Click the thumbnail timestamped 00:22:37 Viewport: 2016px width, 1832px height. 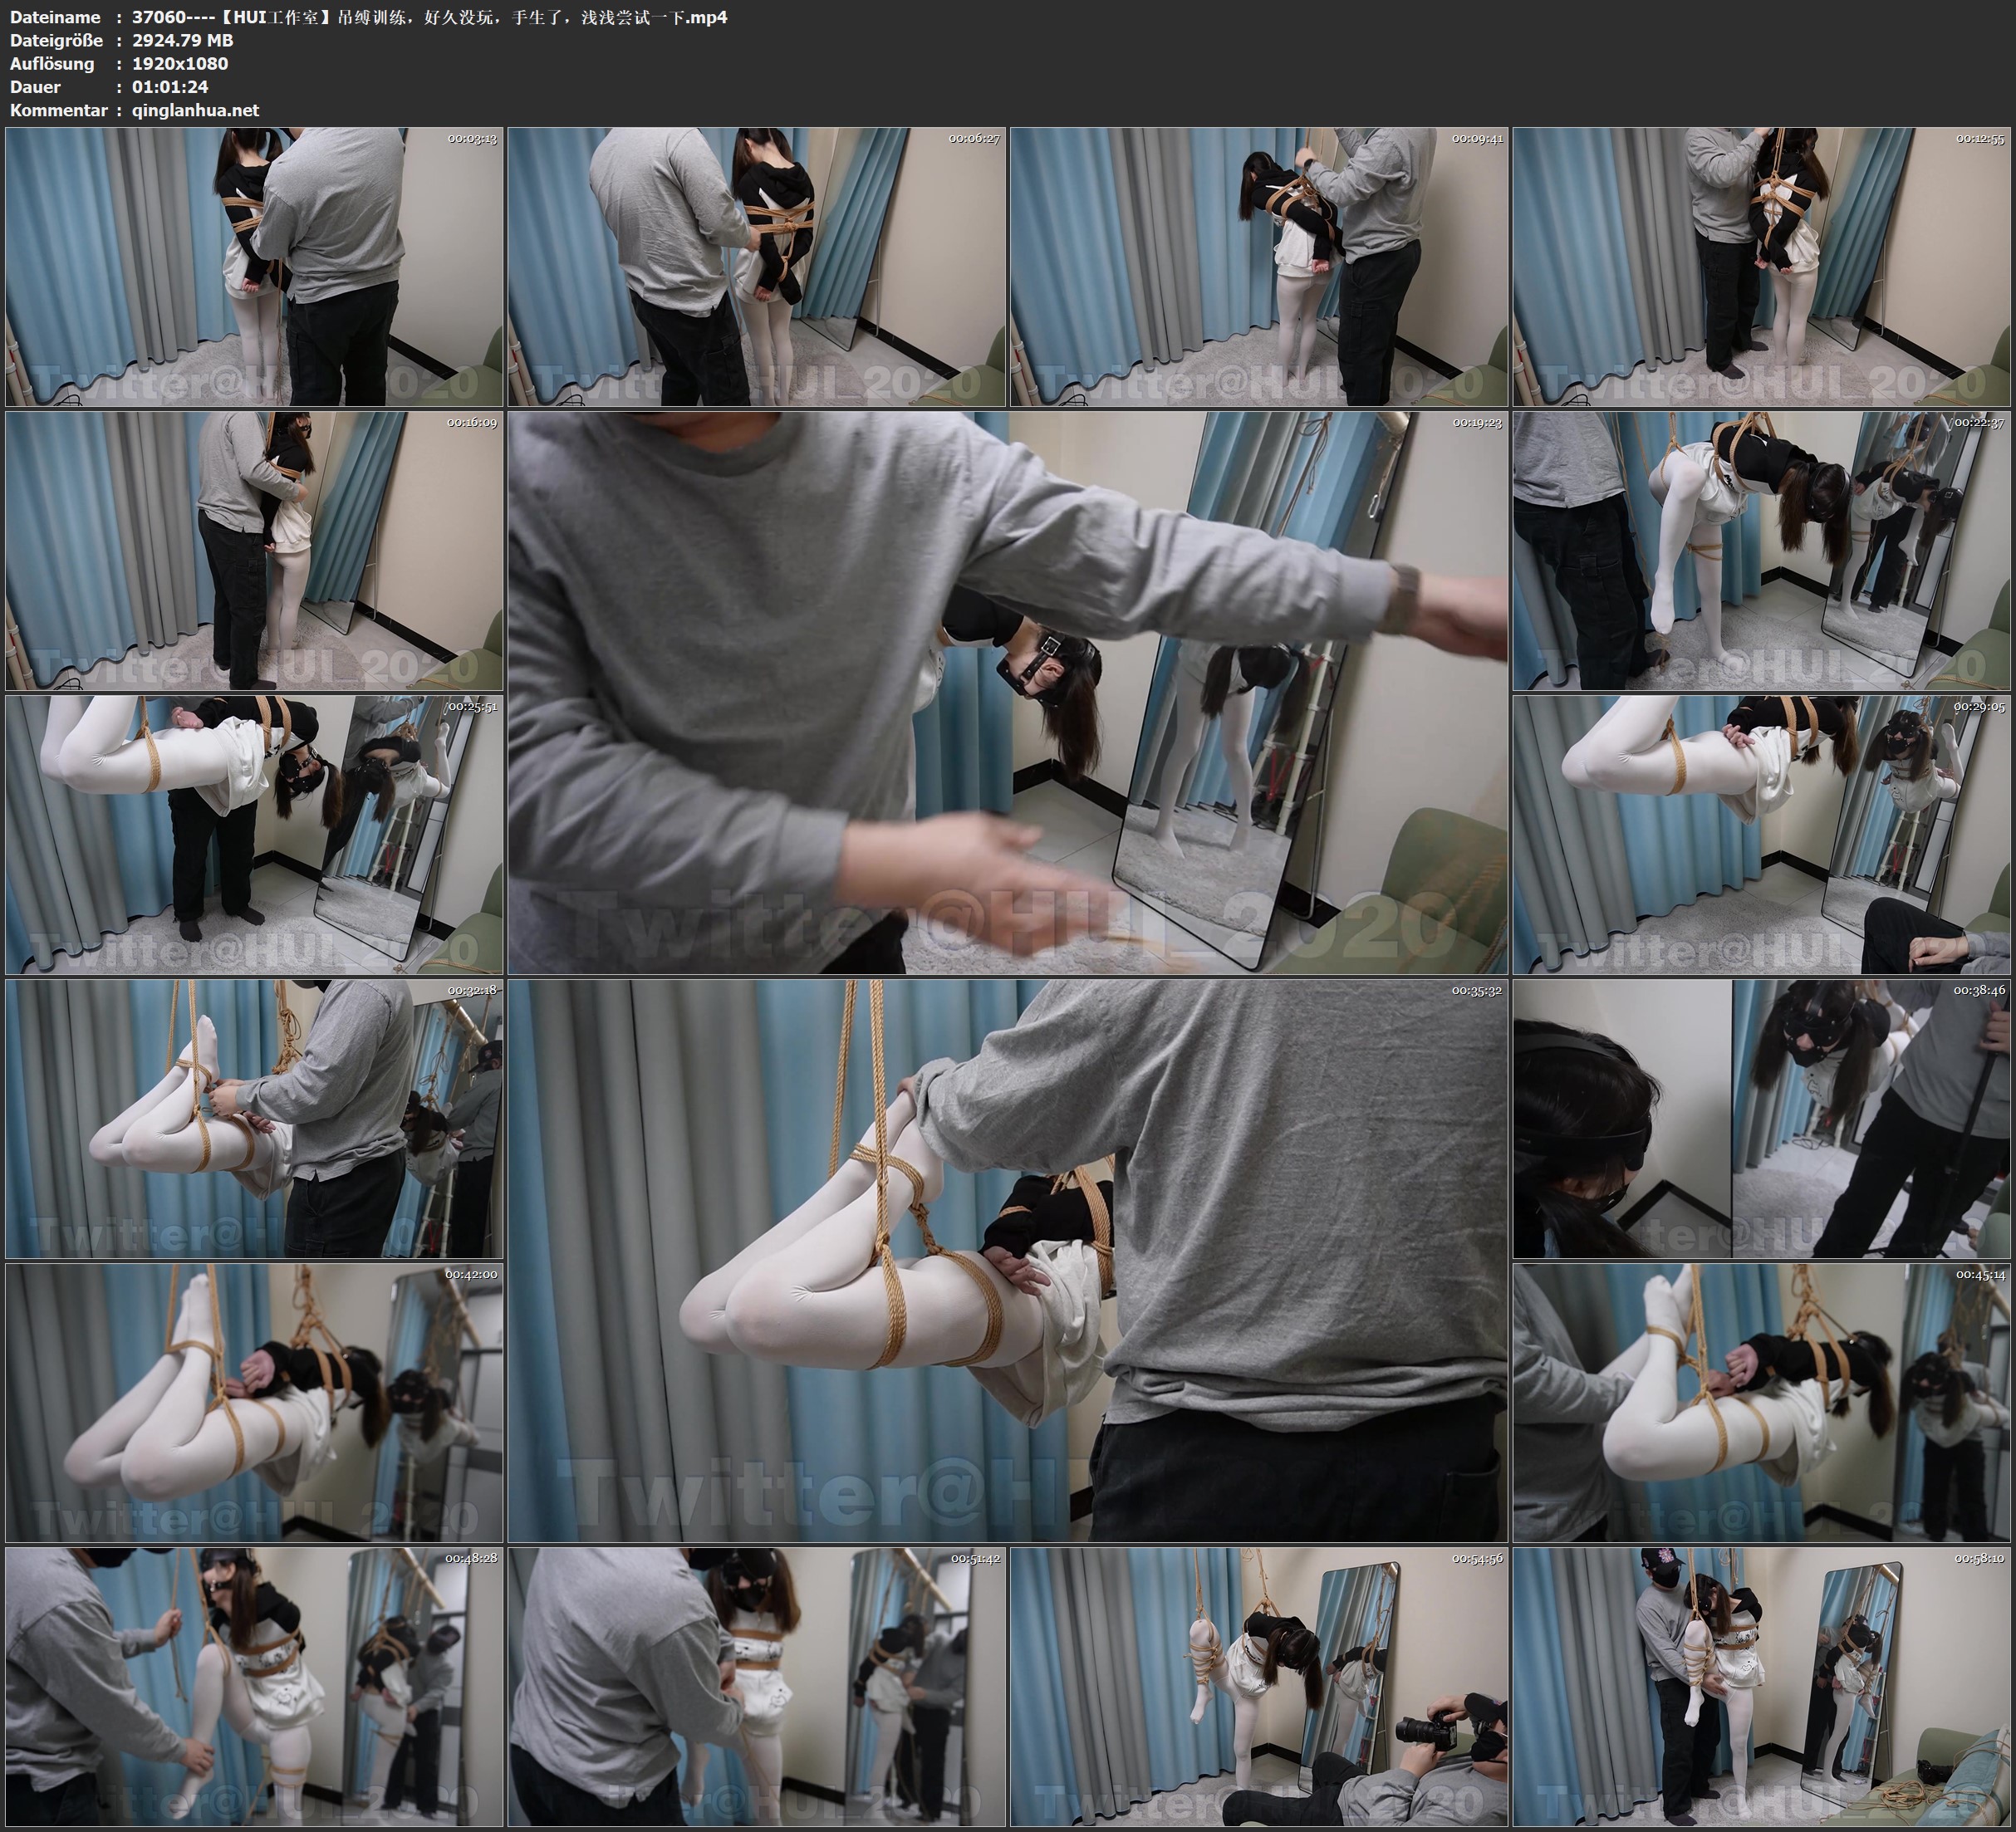pos(1761,551)
